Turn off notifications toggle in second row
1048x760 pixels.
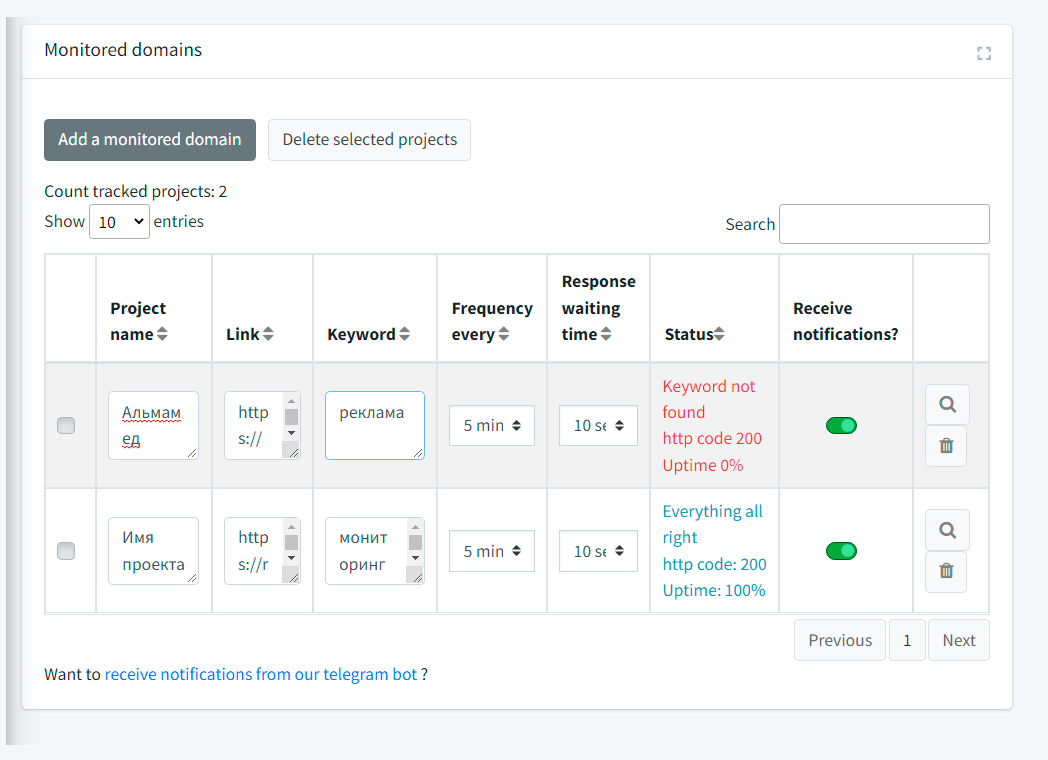pos(841,551)
